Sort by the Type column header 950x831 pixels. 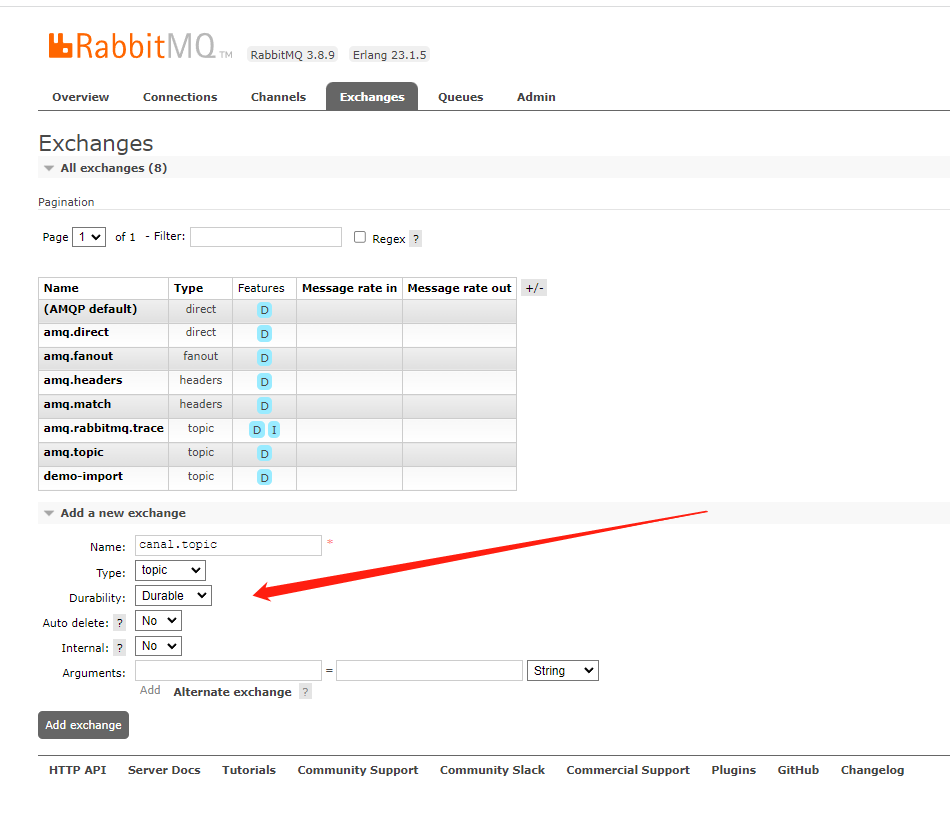pos(188,288)
